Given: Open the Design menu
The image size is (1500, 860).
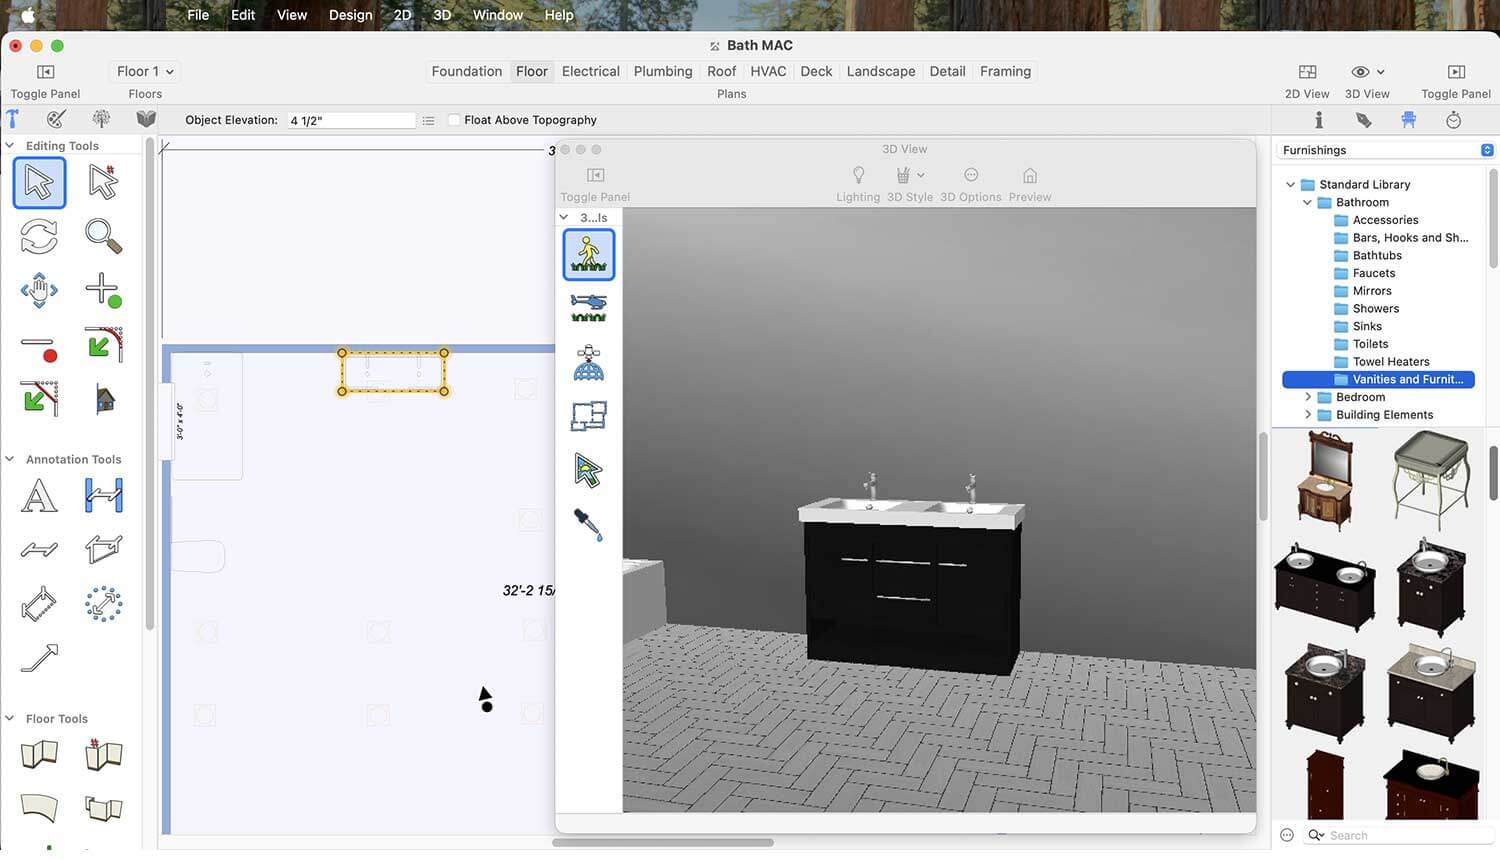Looking at the screenshot, I should 350,15.
